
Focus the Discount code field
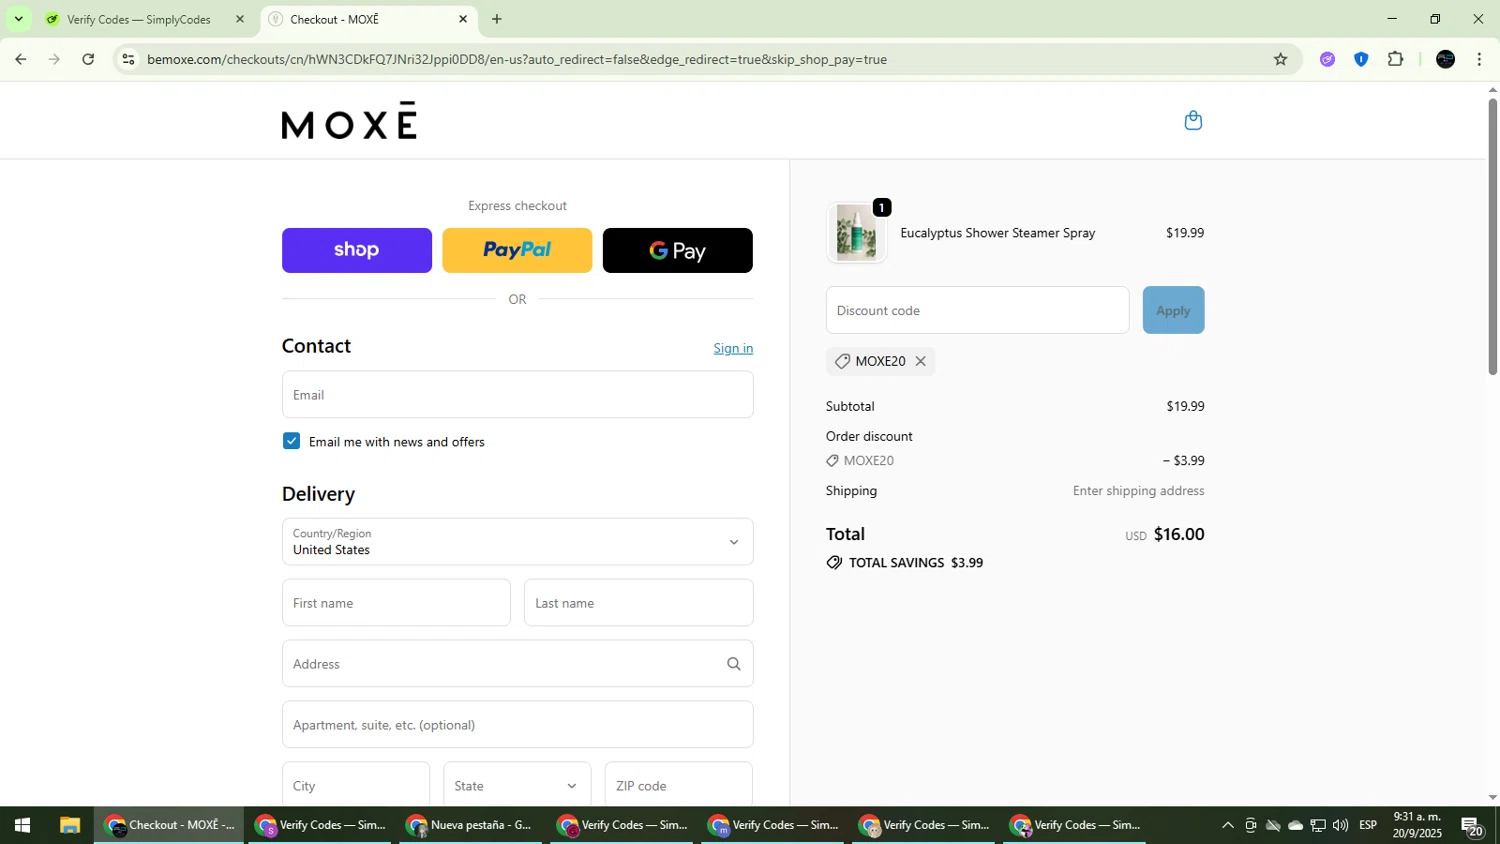coord(977,310)
